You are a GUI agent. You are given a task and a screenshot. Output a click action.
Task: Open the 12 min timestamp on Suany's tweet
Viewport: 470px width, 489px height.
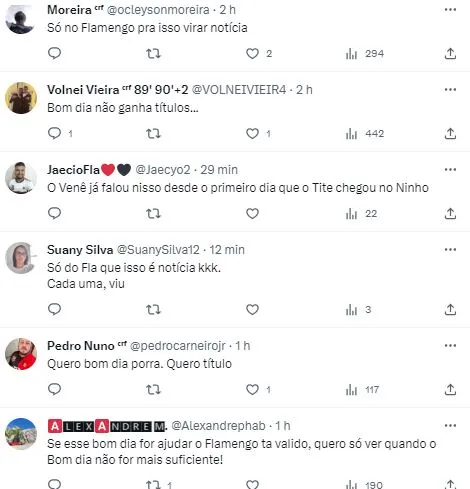tap(227, 250)
